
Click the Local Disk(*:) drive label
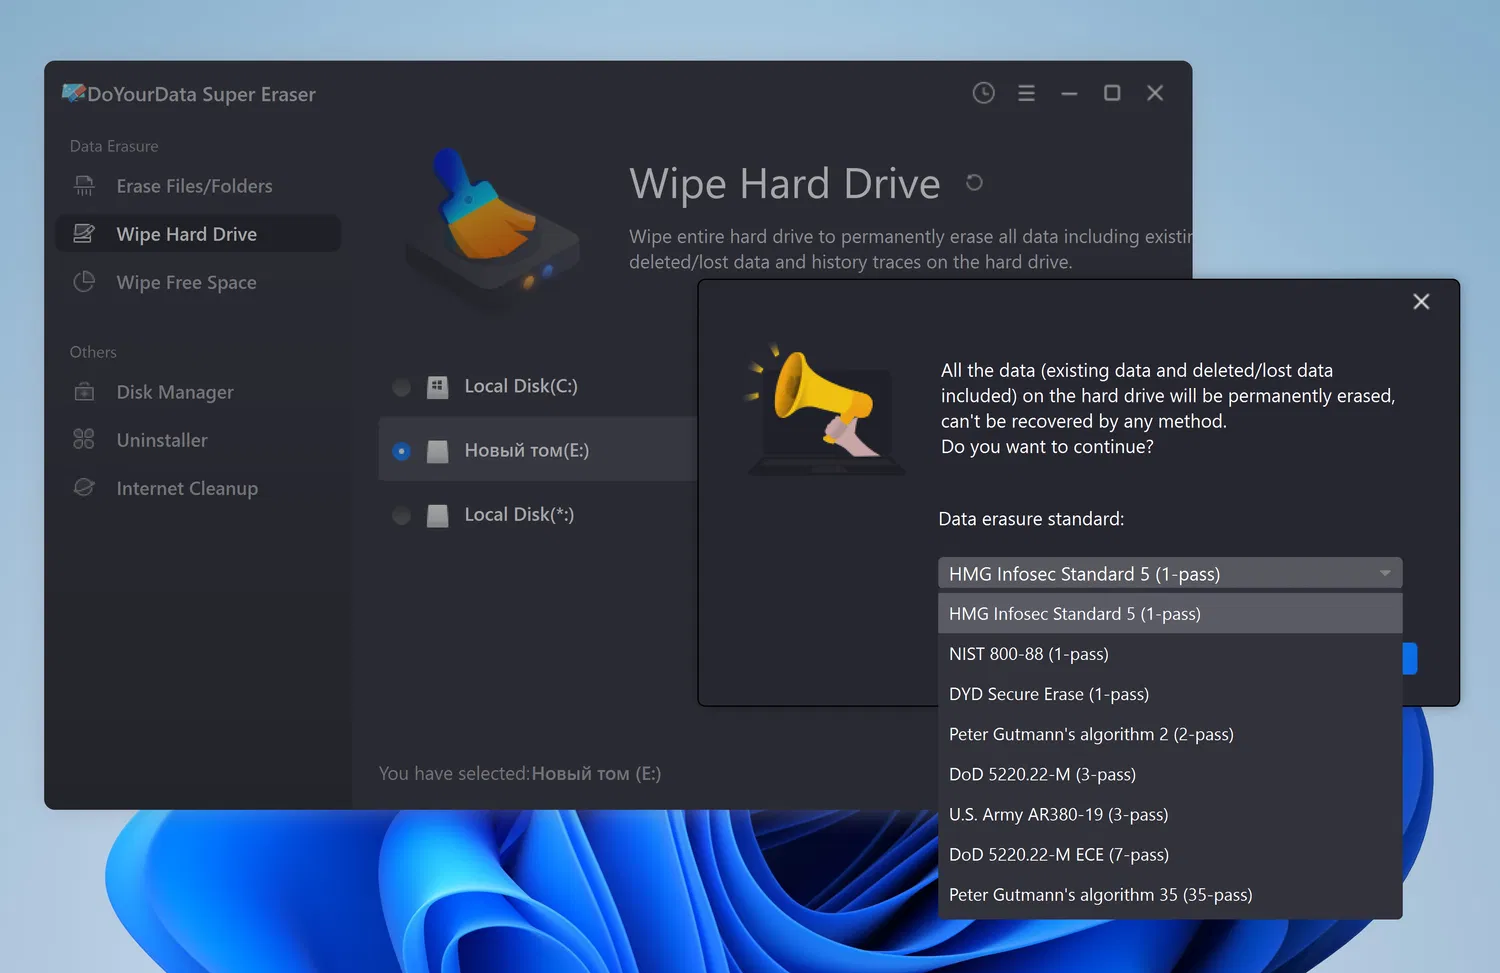click(x=519, y=514)
